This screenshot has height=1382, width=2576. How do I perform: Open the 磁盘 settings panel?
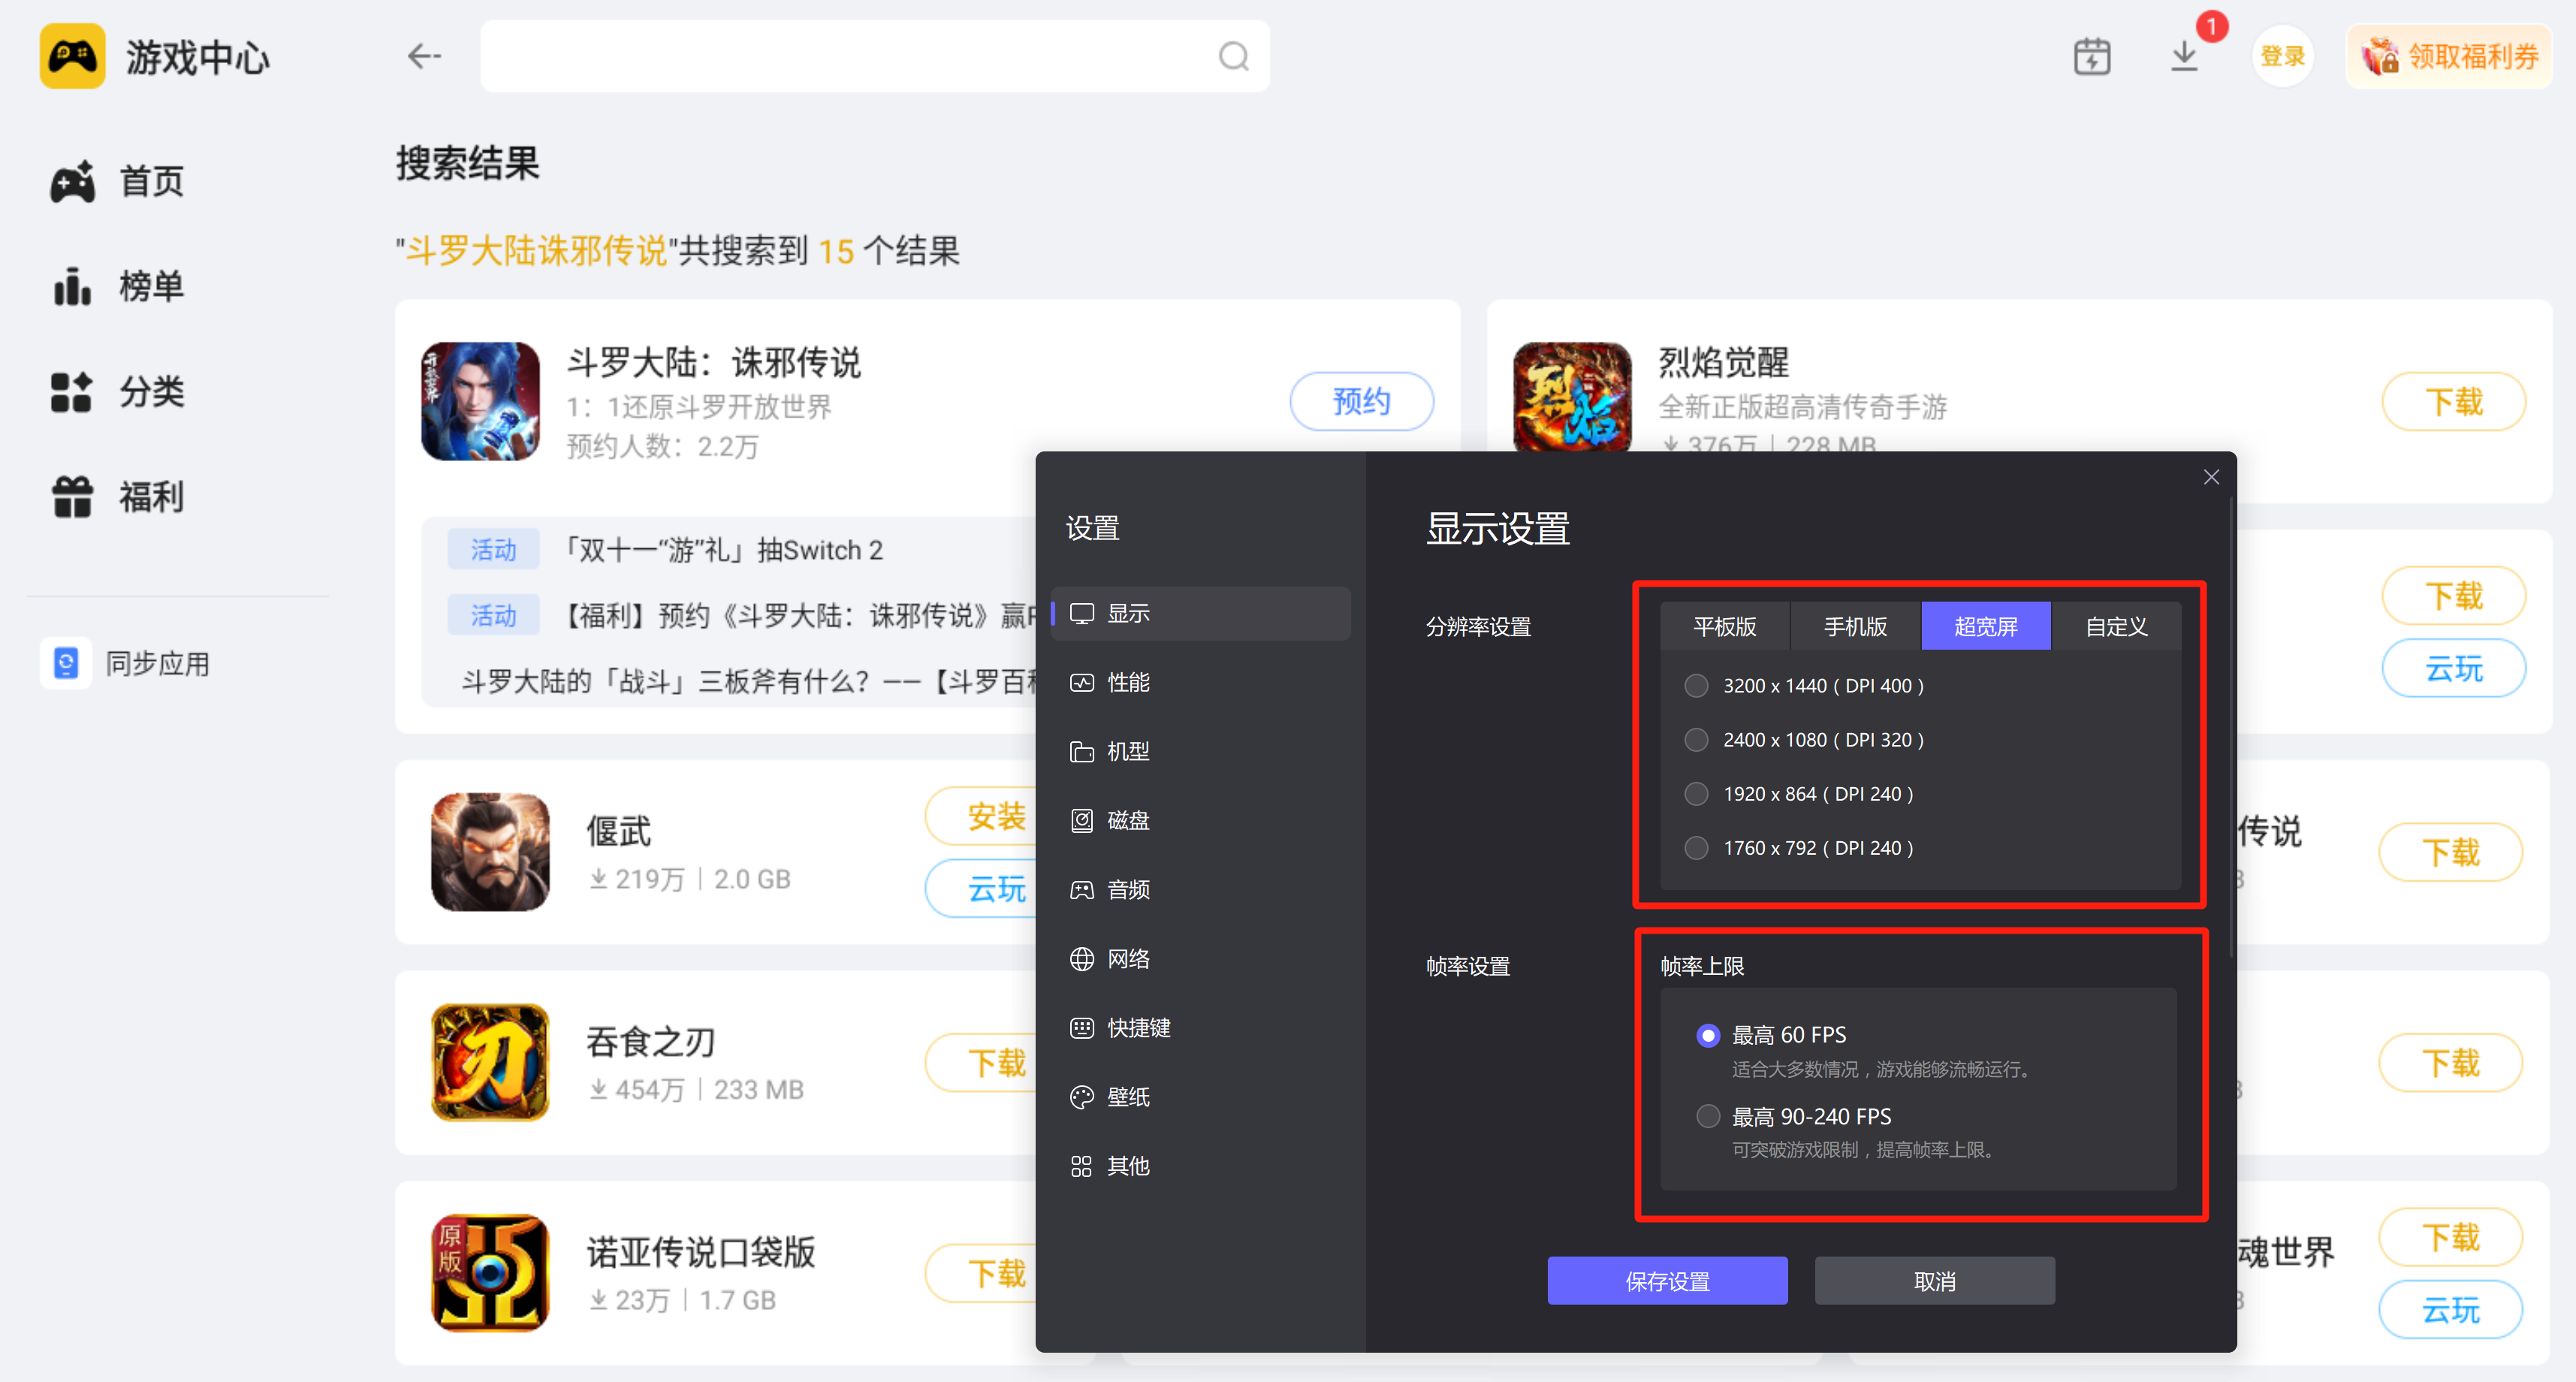[x=1127, y=820]
